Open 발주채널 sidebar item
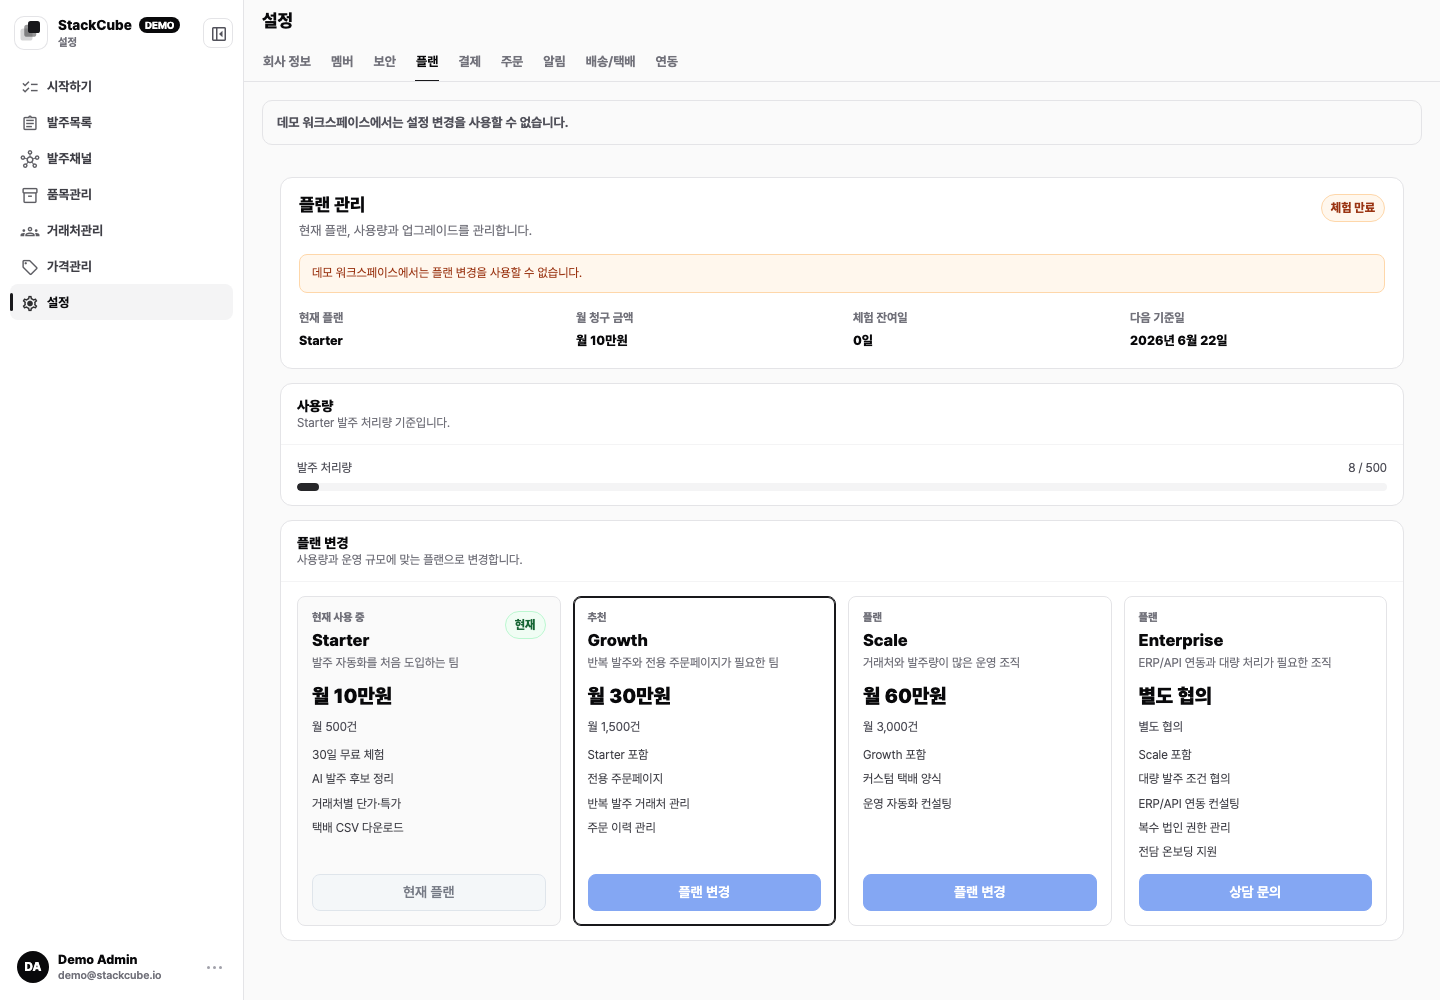Screen dimensions: 1440x1000 click(122, 159)
